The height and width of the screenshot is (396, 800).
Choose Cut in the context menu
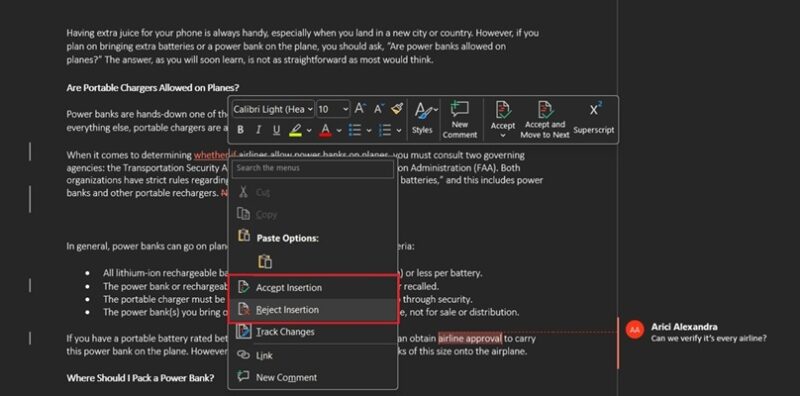(313, 192)
